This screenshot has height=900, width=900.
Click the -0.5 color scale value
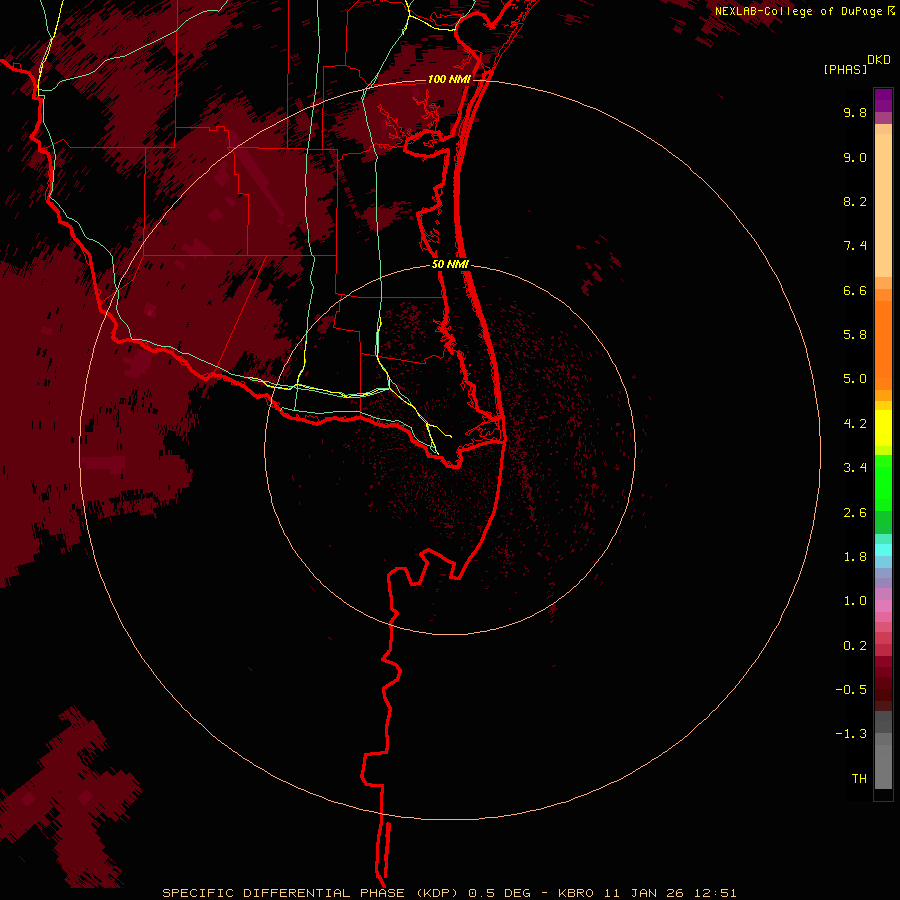[x=851, y=690]
